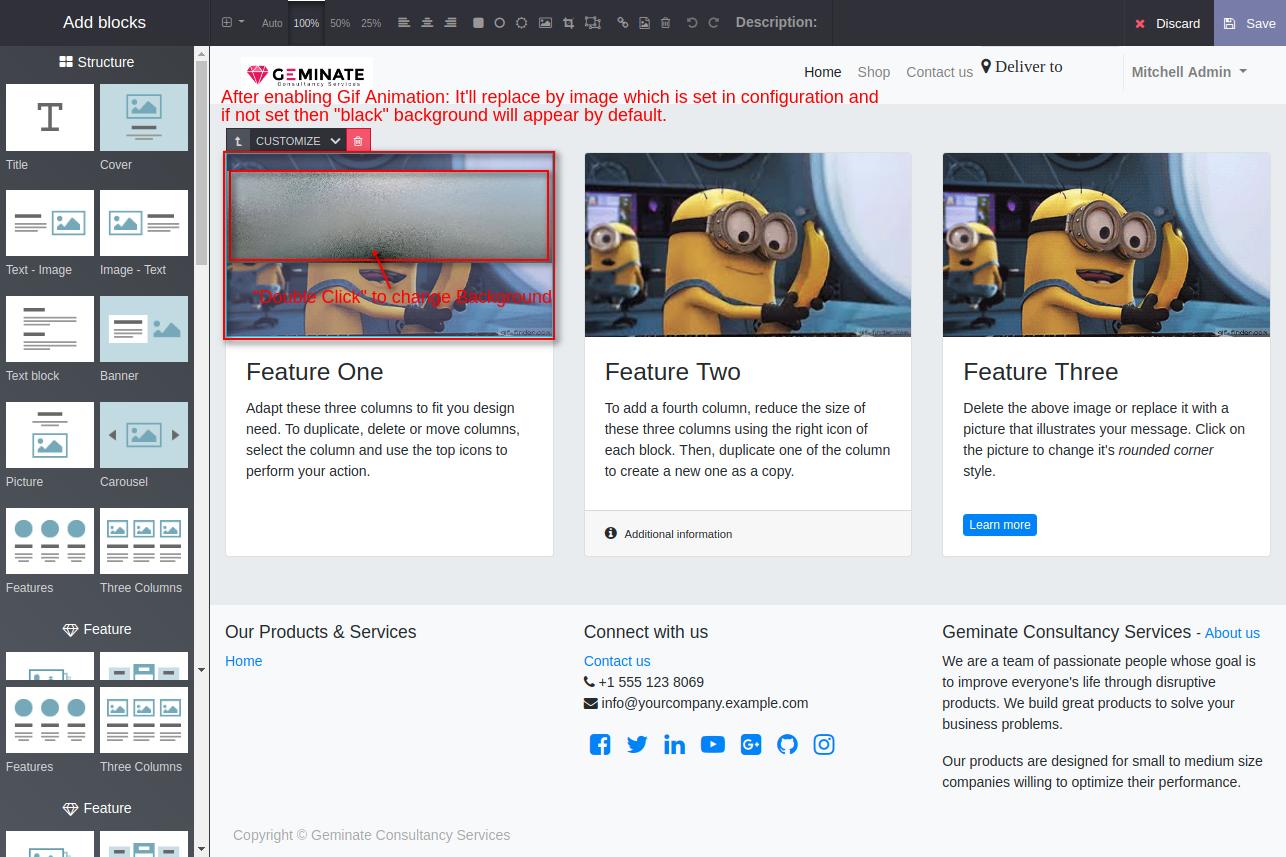Click the red trash icon beside Customize
The image size is (1286, 857).
358,140
